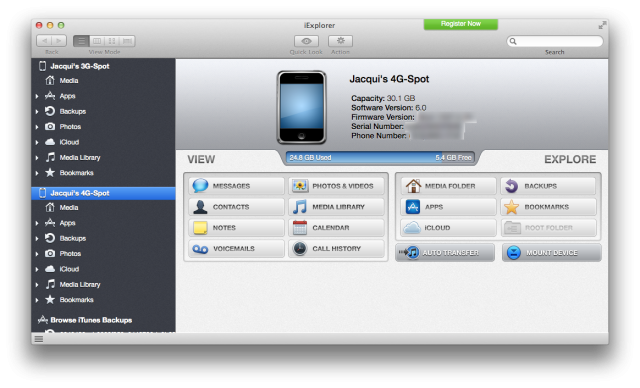Expand iCloud under Jacqui's 3G-Spot
The width and height of the screenshot is (640, 388).
[37, 142]
